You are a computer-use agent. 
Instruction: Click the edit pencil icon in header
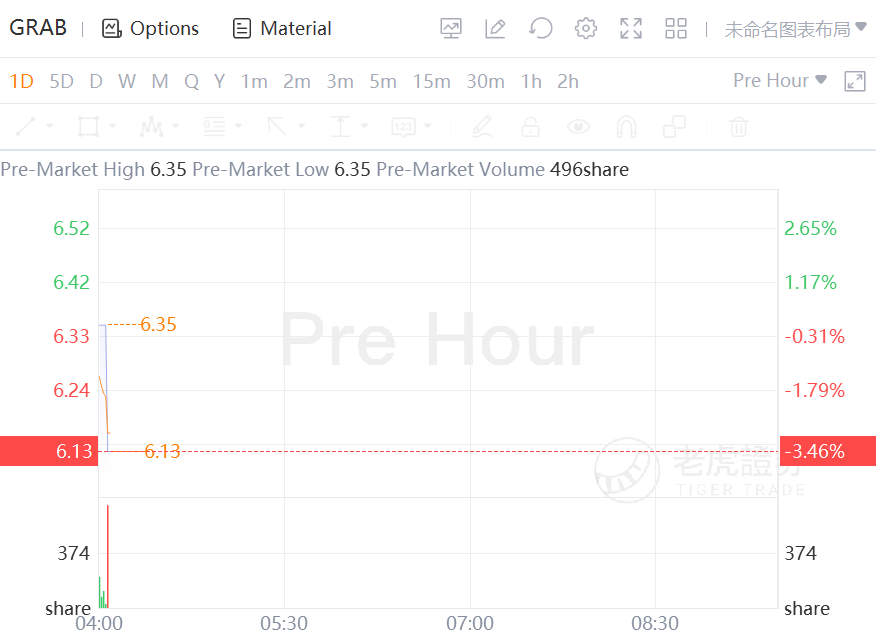[x=495, y=28]
